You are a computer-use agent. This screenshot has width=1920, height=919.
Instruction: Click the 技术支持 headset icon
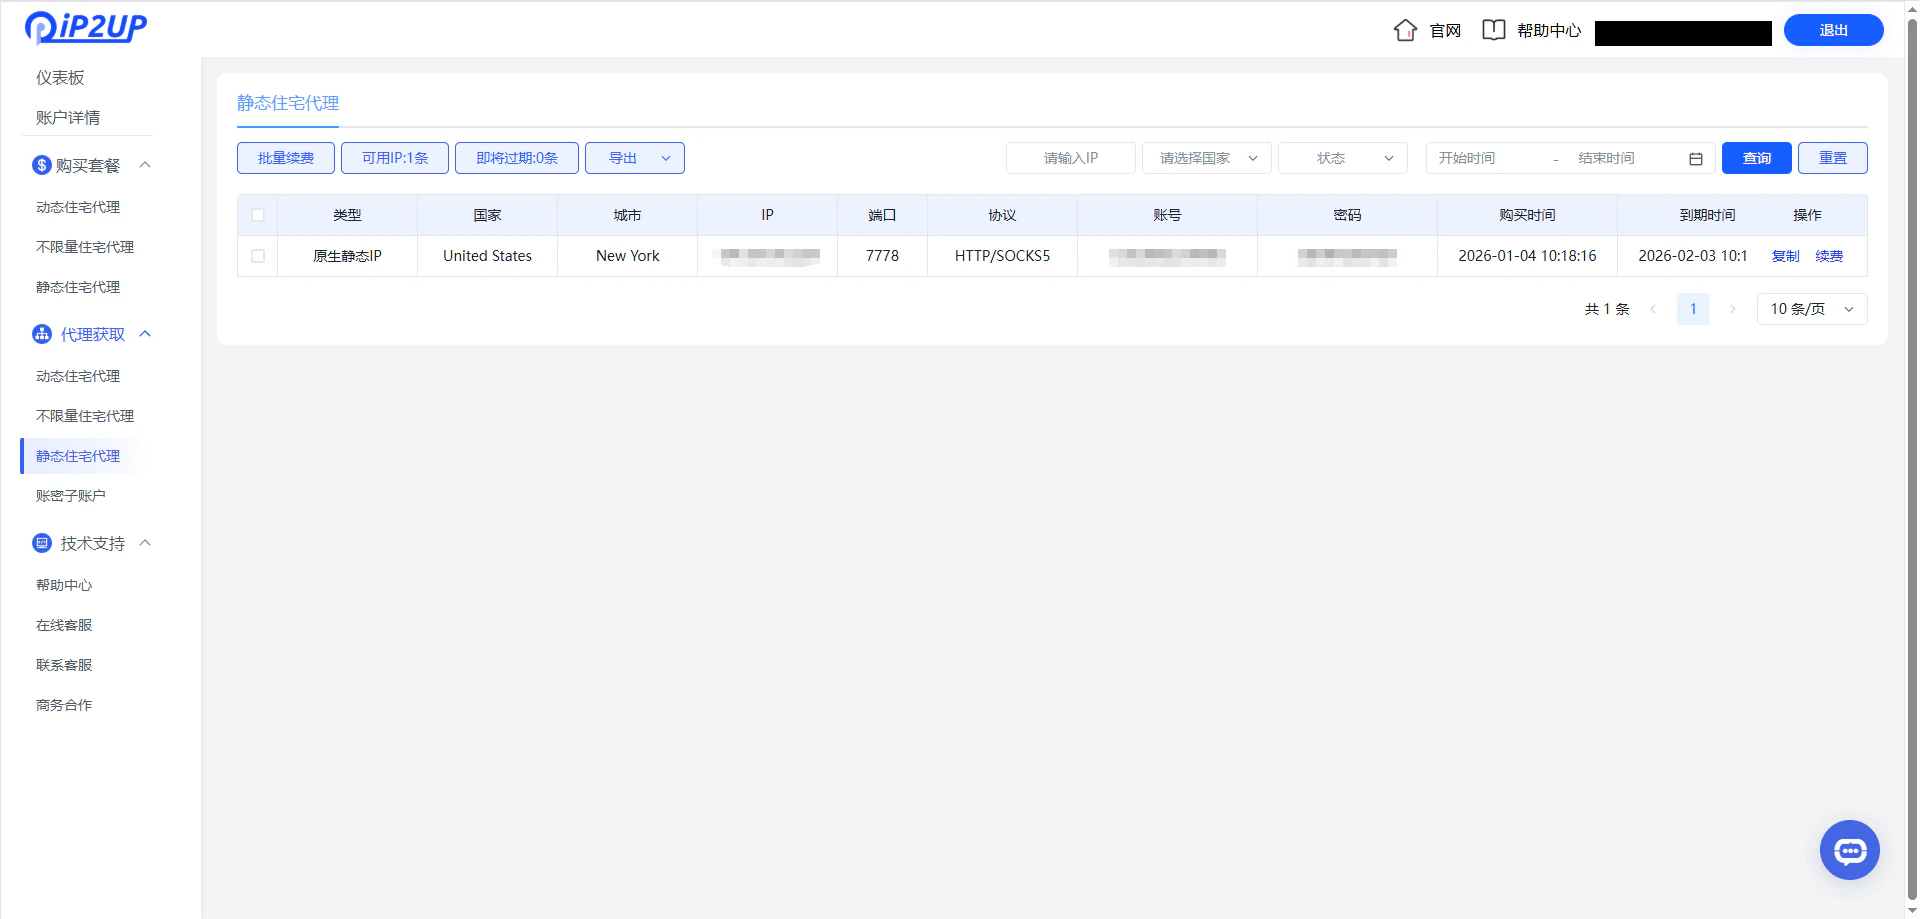point(41,542)
